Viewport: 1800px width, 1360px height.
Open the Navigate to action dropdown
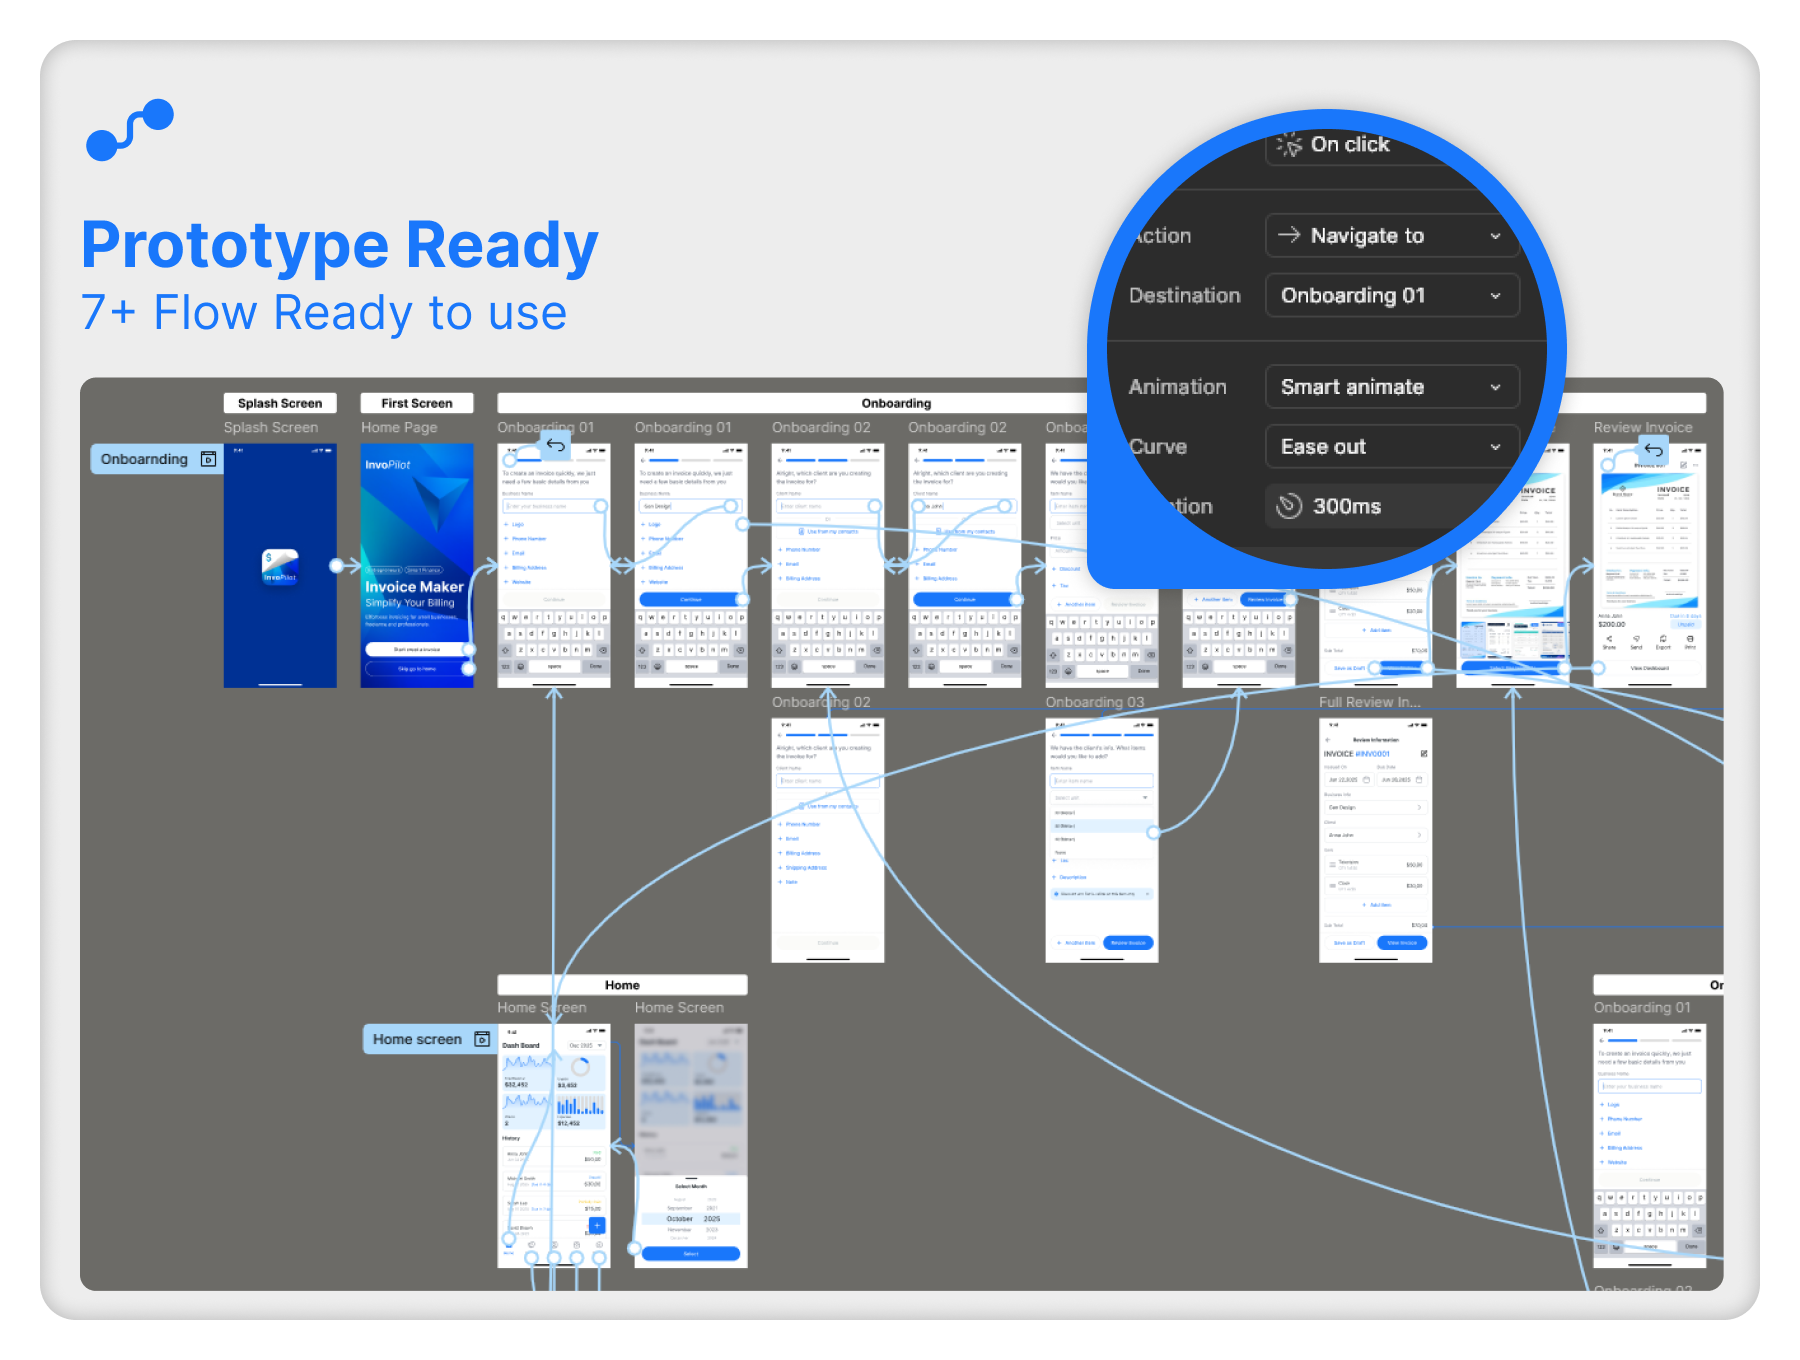click(1392, 236)
